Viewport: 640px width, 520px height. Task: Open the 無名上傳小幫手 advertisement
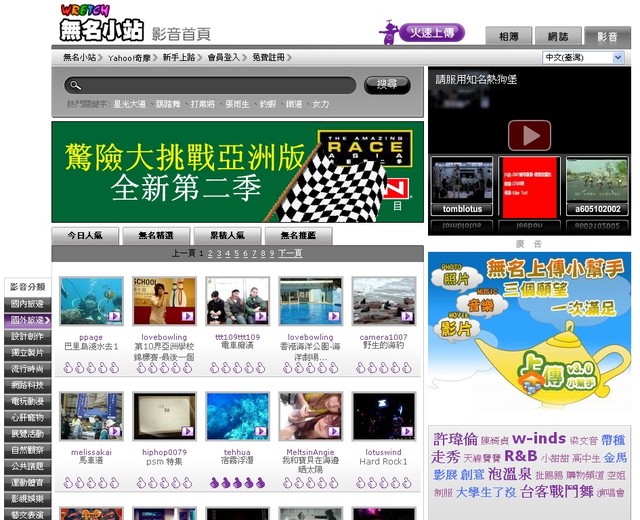[529, 331]
